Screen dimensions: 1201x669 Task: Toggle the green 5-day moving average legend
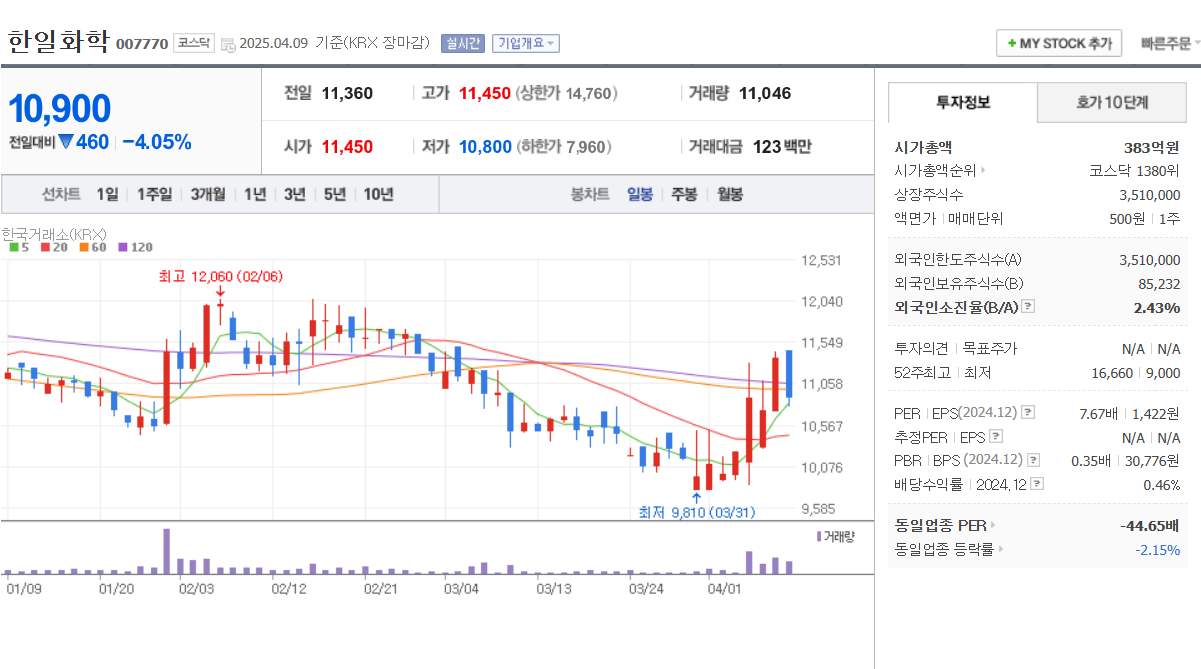pyautogui.click(x=14, y=247)
